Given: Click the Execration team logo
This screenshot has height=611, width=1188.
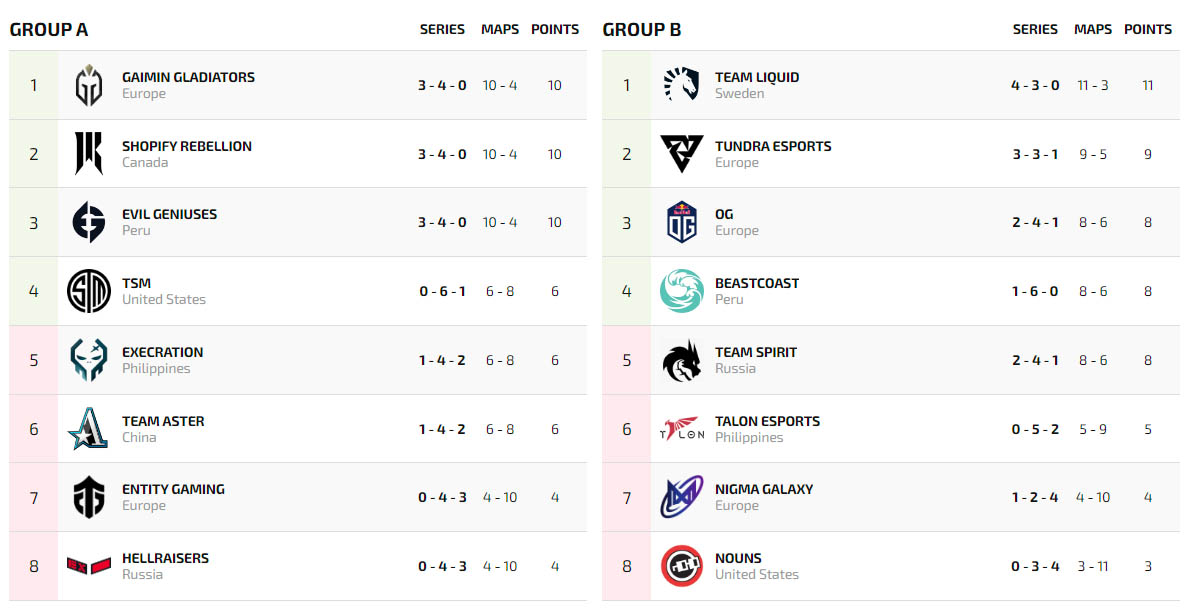Looking at the screenshot, I should [x=89, y=360].
